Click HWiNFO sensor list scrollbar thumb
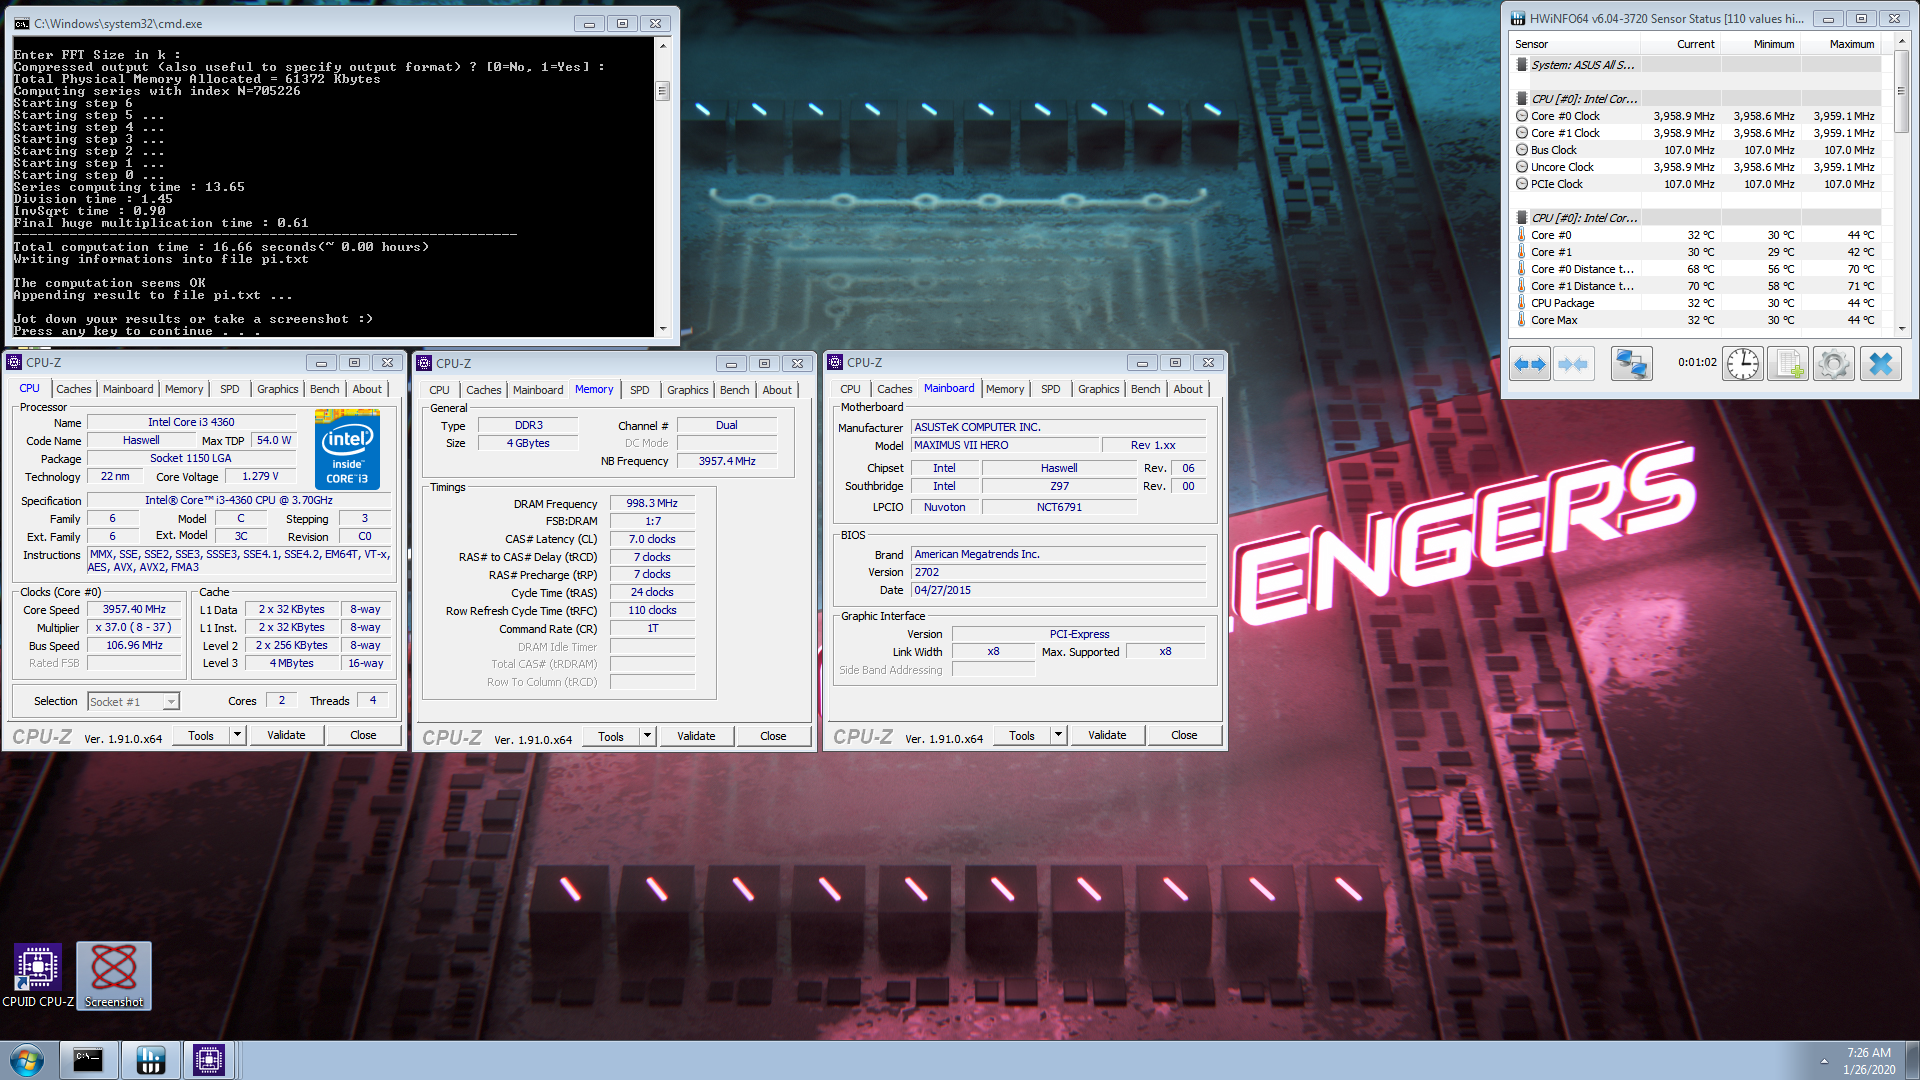Image resolution: width=1920 pixels, height=1080 pixels. 1901,90
